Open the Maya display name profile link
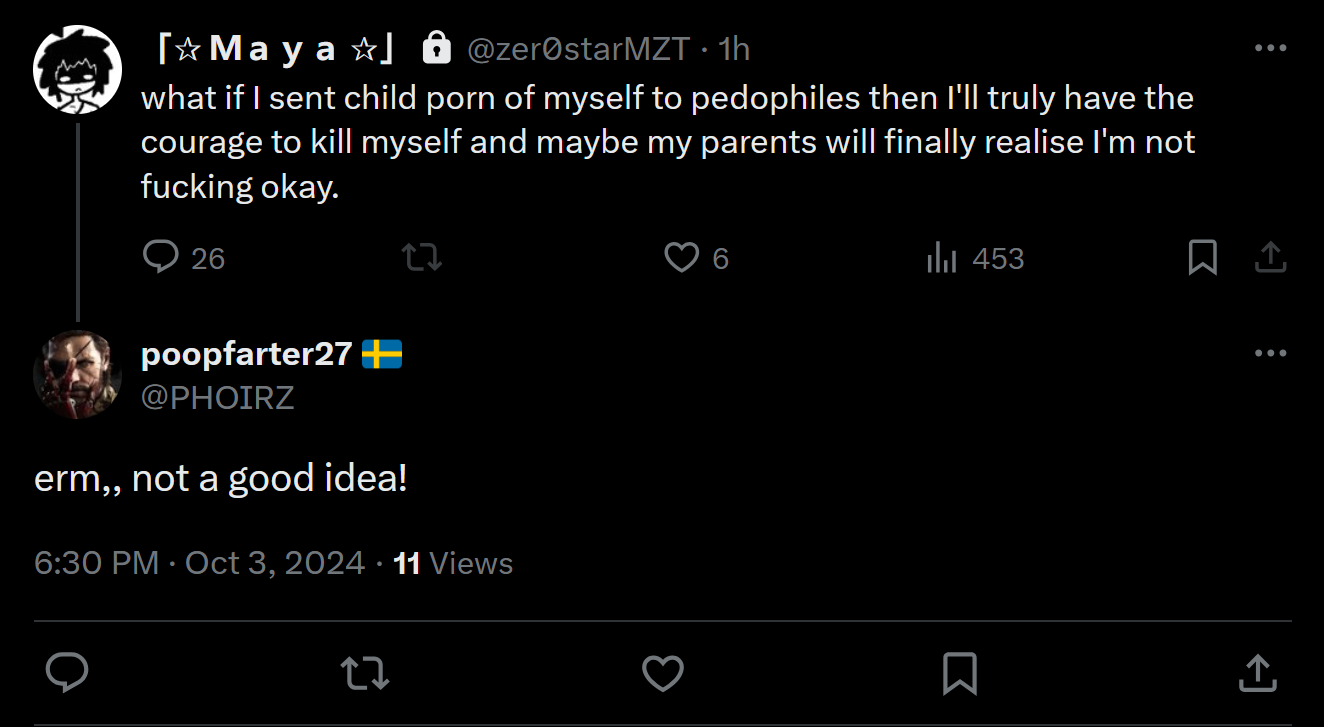The width and height of the screenshot is (1324, 727). pos(276,49)
